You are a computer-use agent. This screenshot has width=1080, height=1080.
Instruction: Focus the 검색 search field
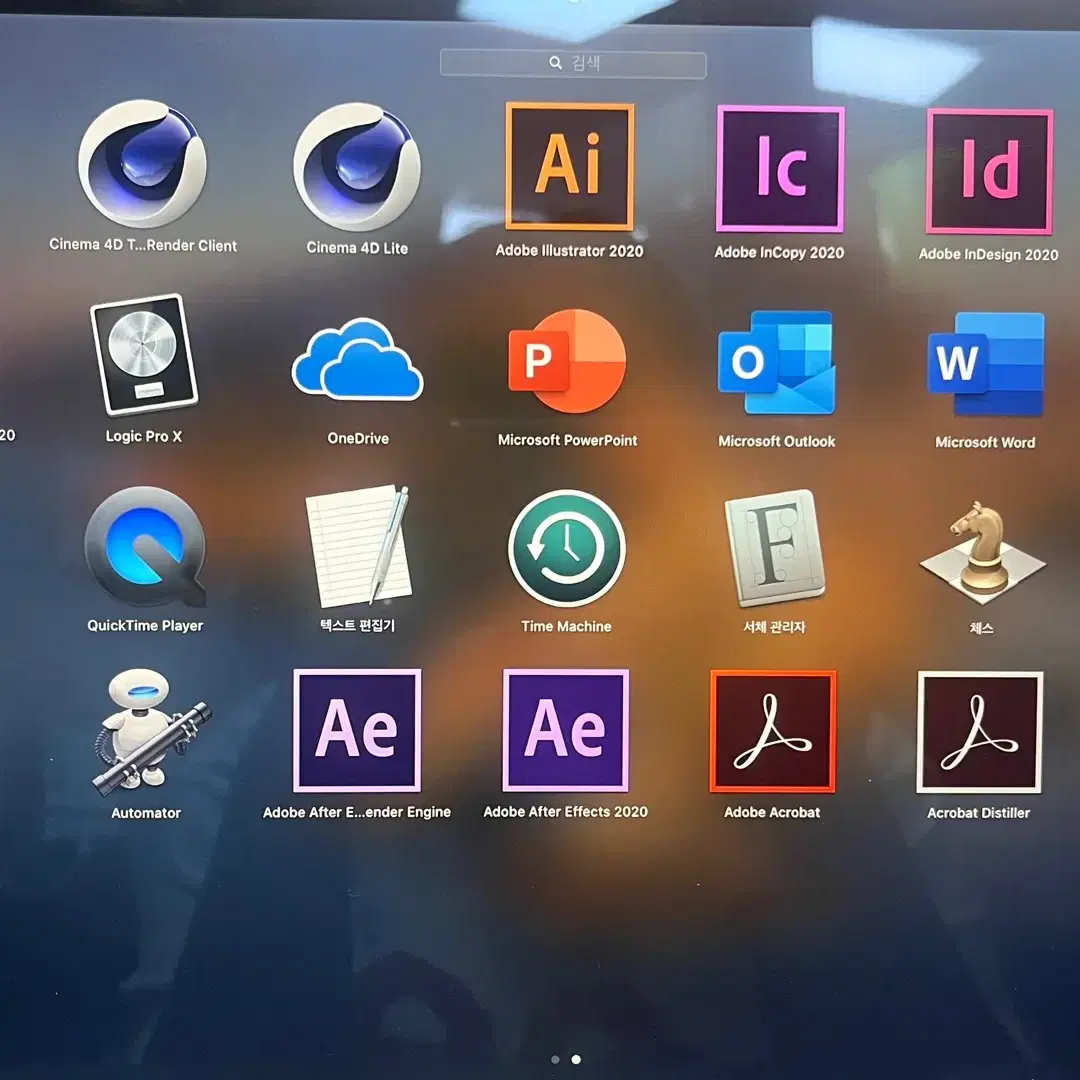(x=573, y=64)
